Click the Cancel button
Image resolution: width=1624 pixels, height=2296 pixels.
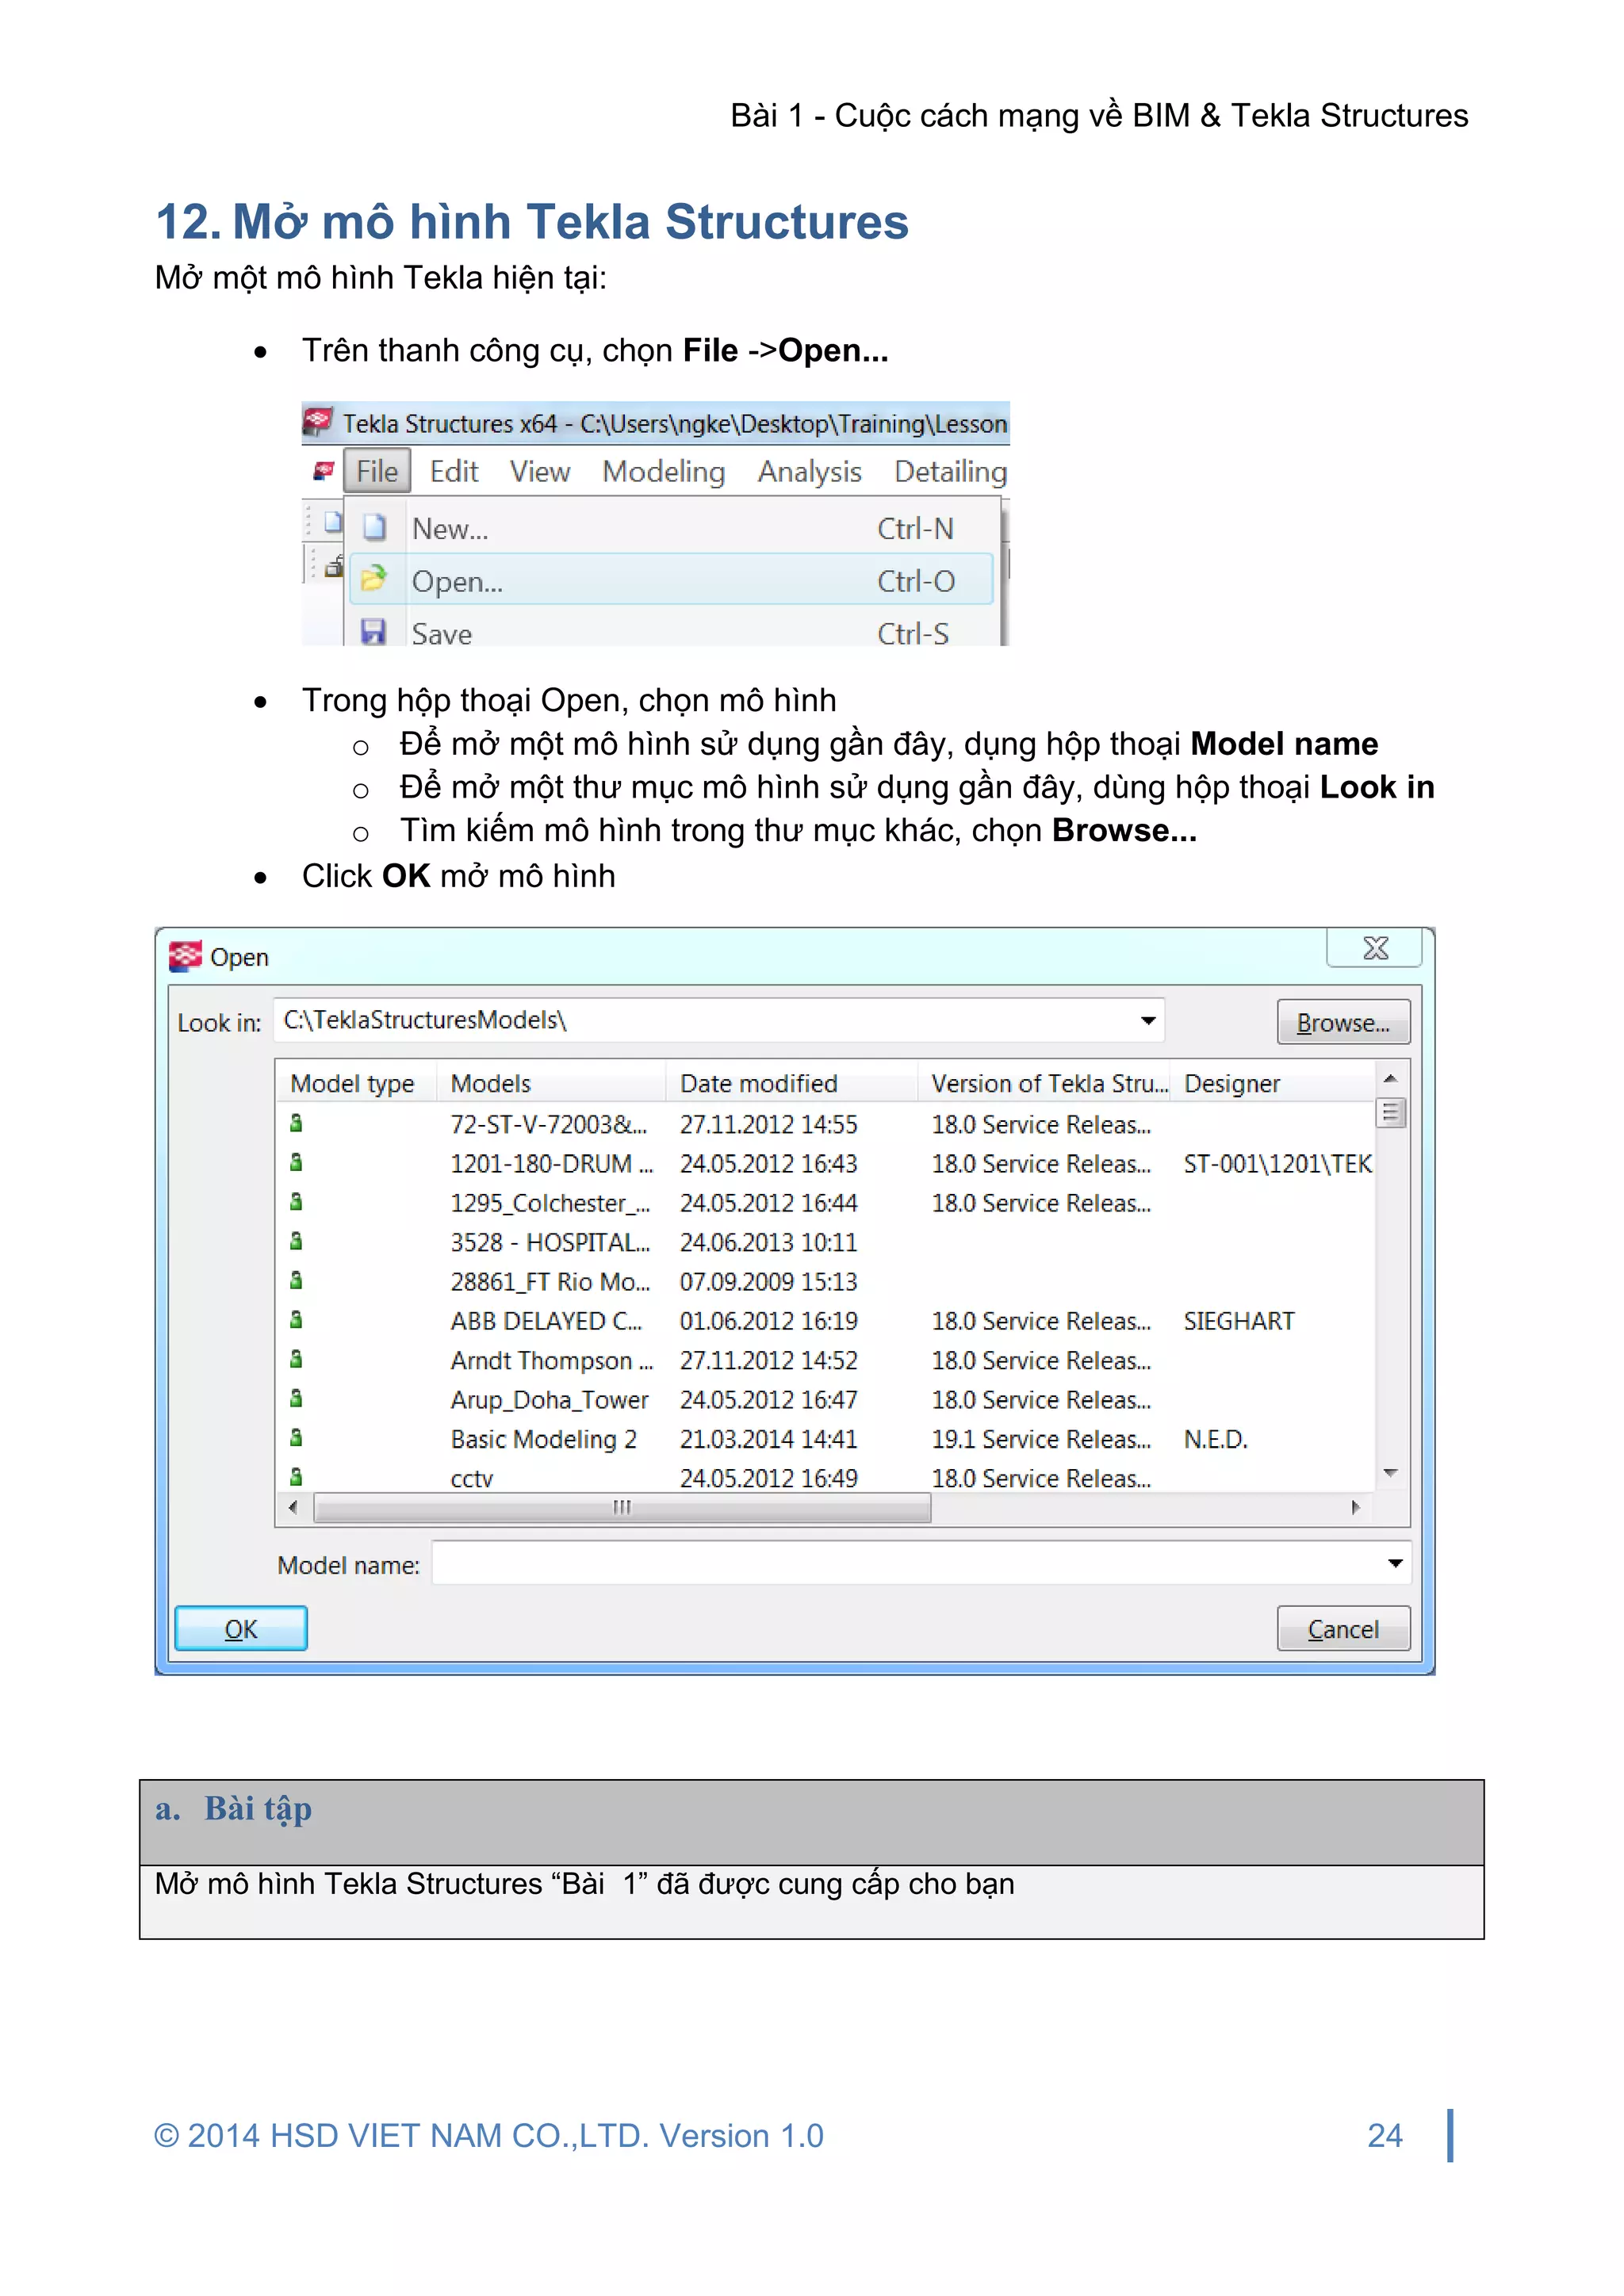click(1342, 1629)
